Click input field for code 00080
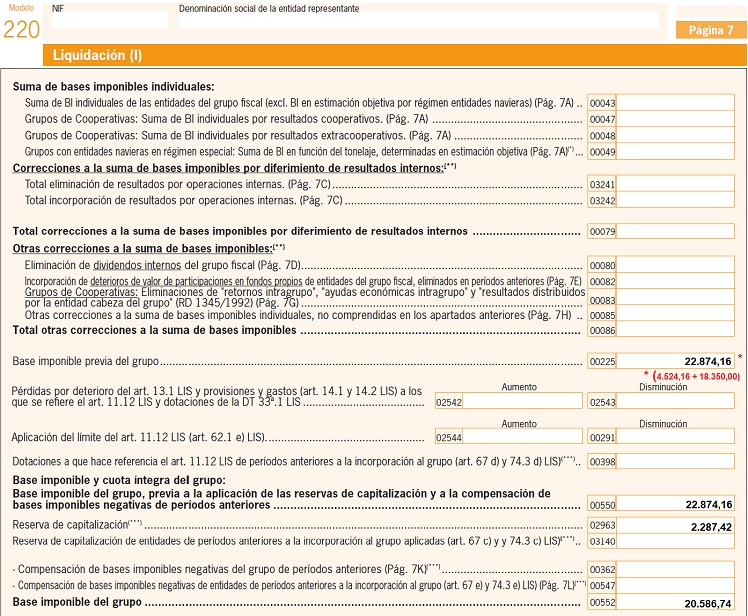This screenshot has width=748, height=616. click(x=675, y=265)
